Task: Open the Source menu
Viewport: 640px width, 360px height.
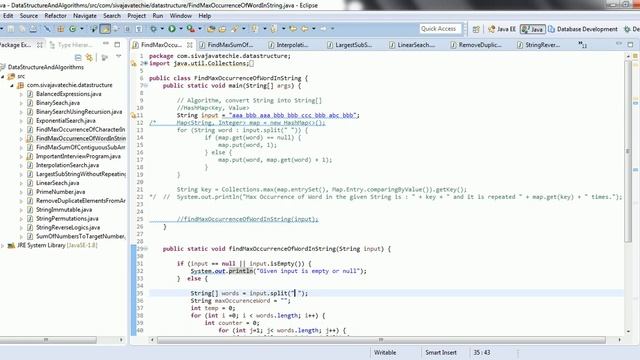Action: [x=29, y=16]
